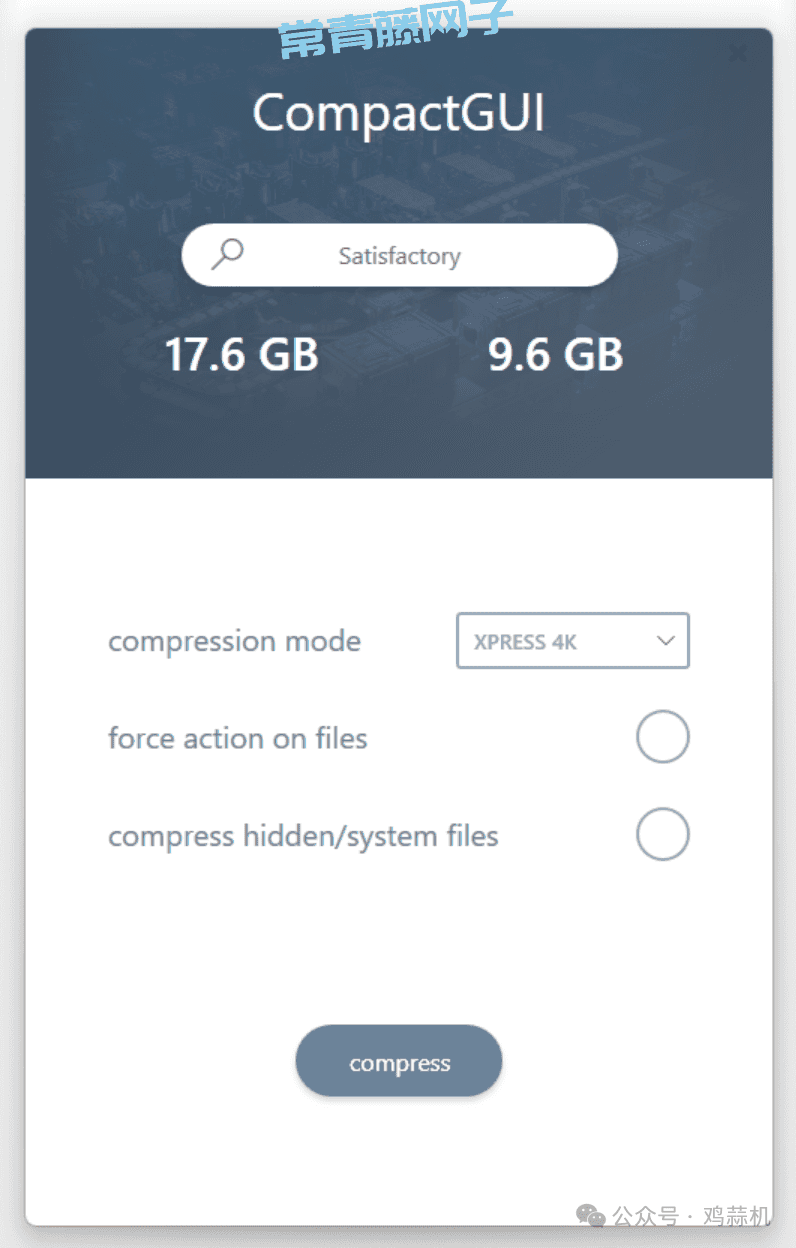Screen dimensions: 796x1248
Task: Enable the compress hidden/system files toggle
Action: (x=663, y=835)
